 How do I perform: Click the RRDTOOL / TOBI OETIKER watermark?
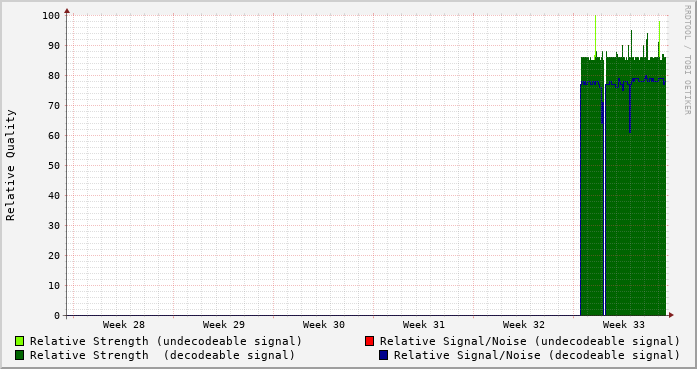[687, 60]
